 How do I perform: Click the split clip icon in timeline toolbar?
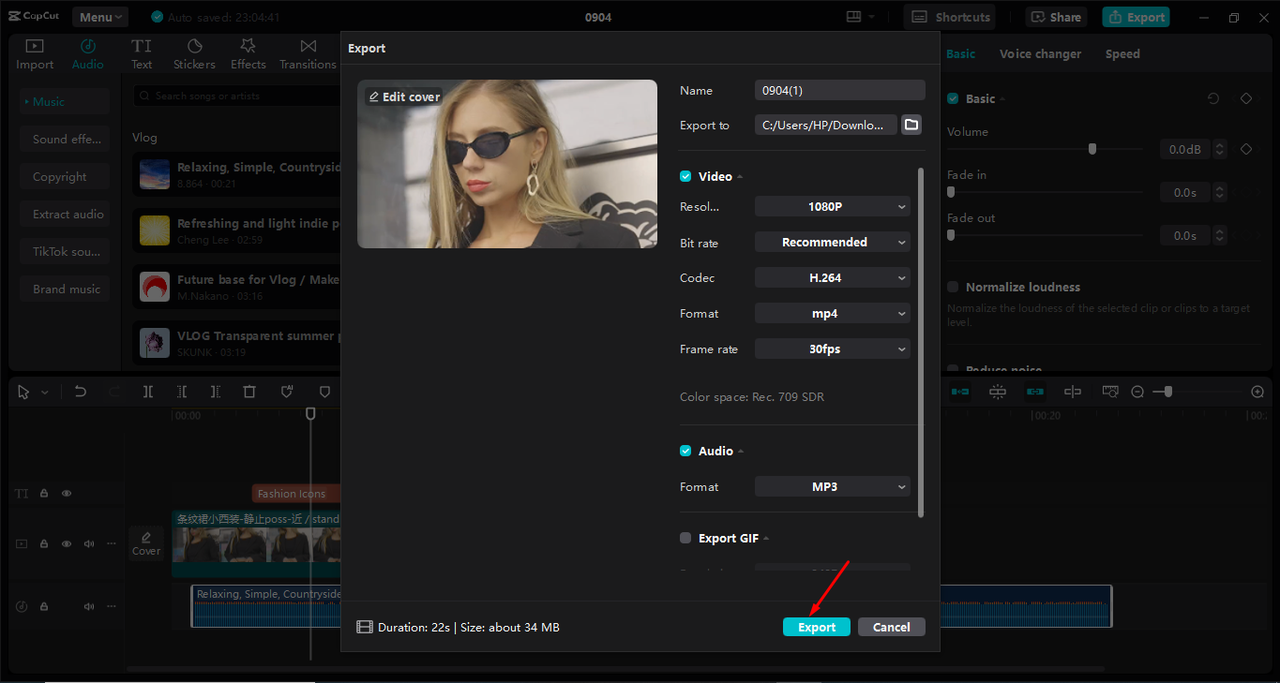(148, 392)
